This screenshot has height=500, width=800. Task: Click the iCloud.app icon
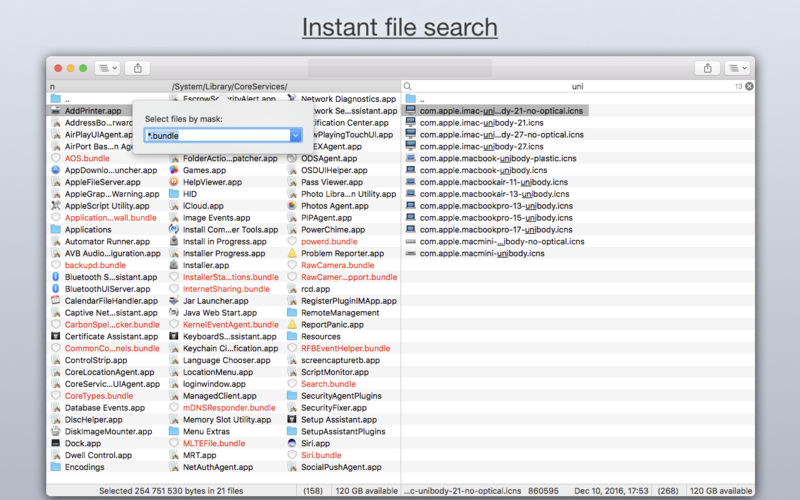[x=174, y=206]
